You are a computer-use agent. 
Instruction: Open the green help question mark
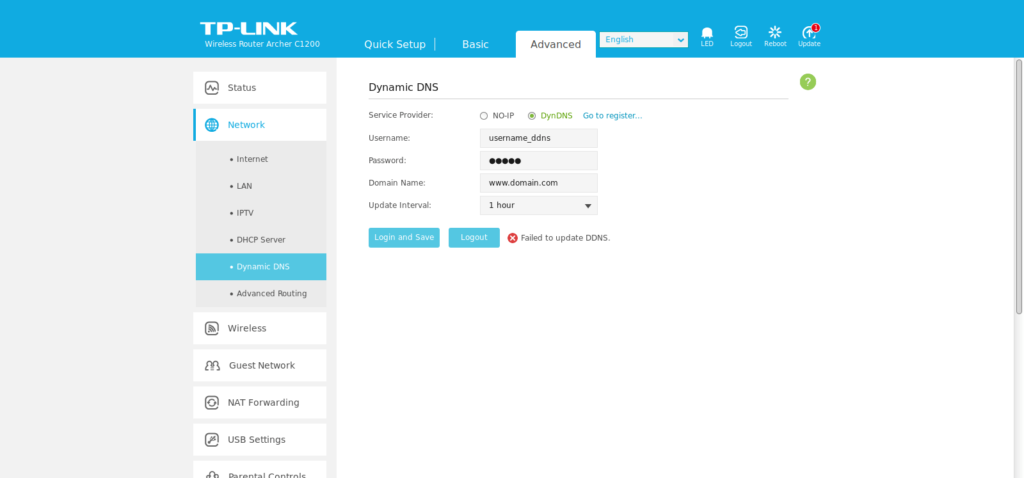(808, 82)
